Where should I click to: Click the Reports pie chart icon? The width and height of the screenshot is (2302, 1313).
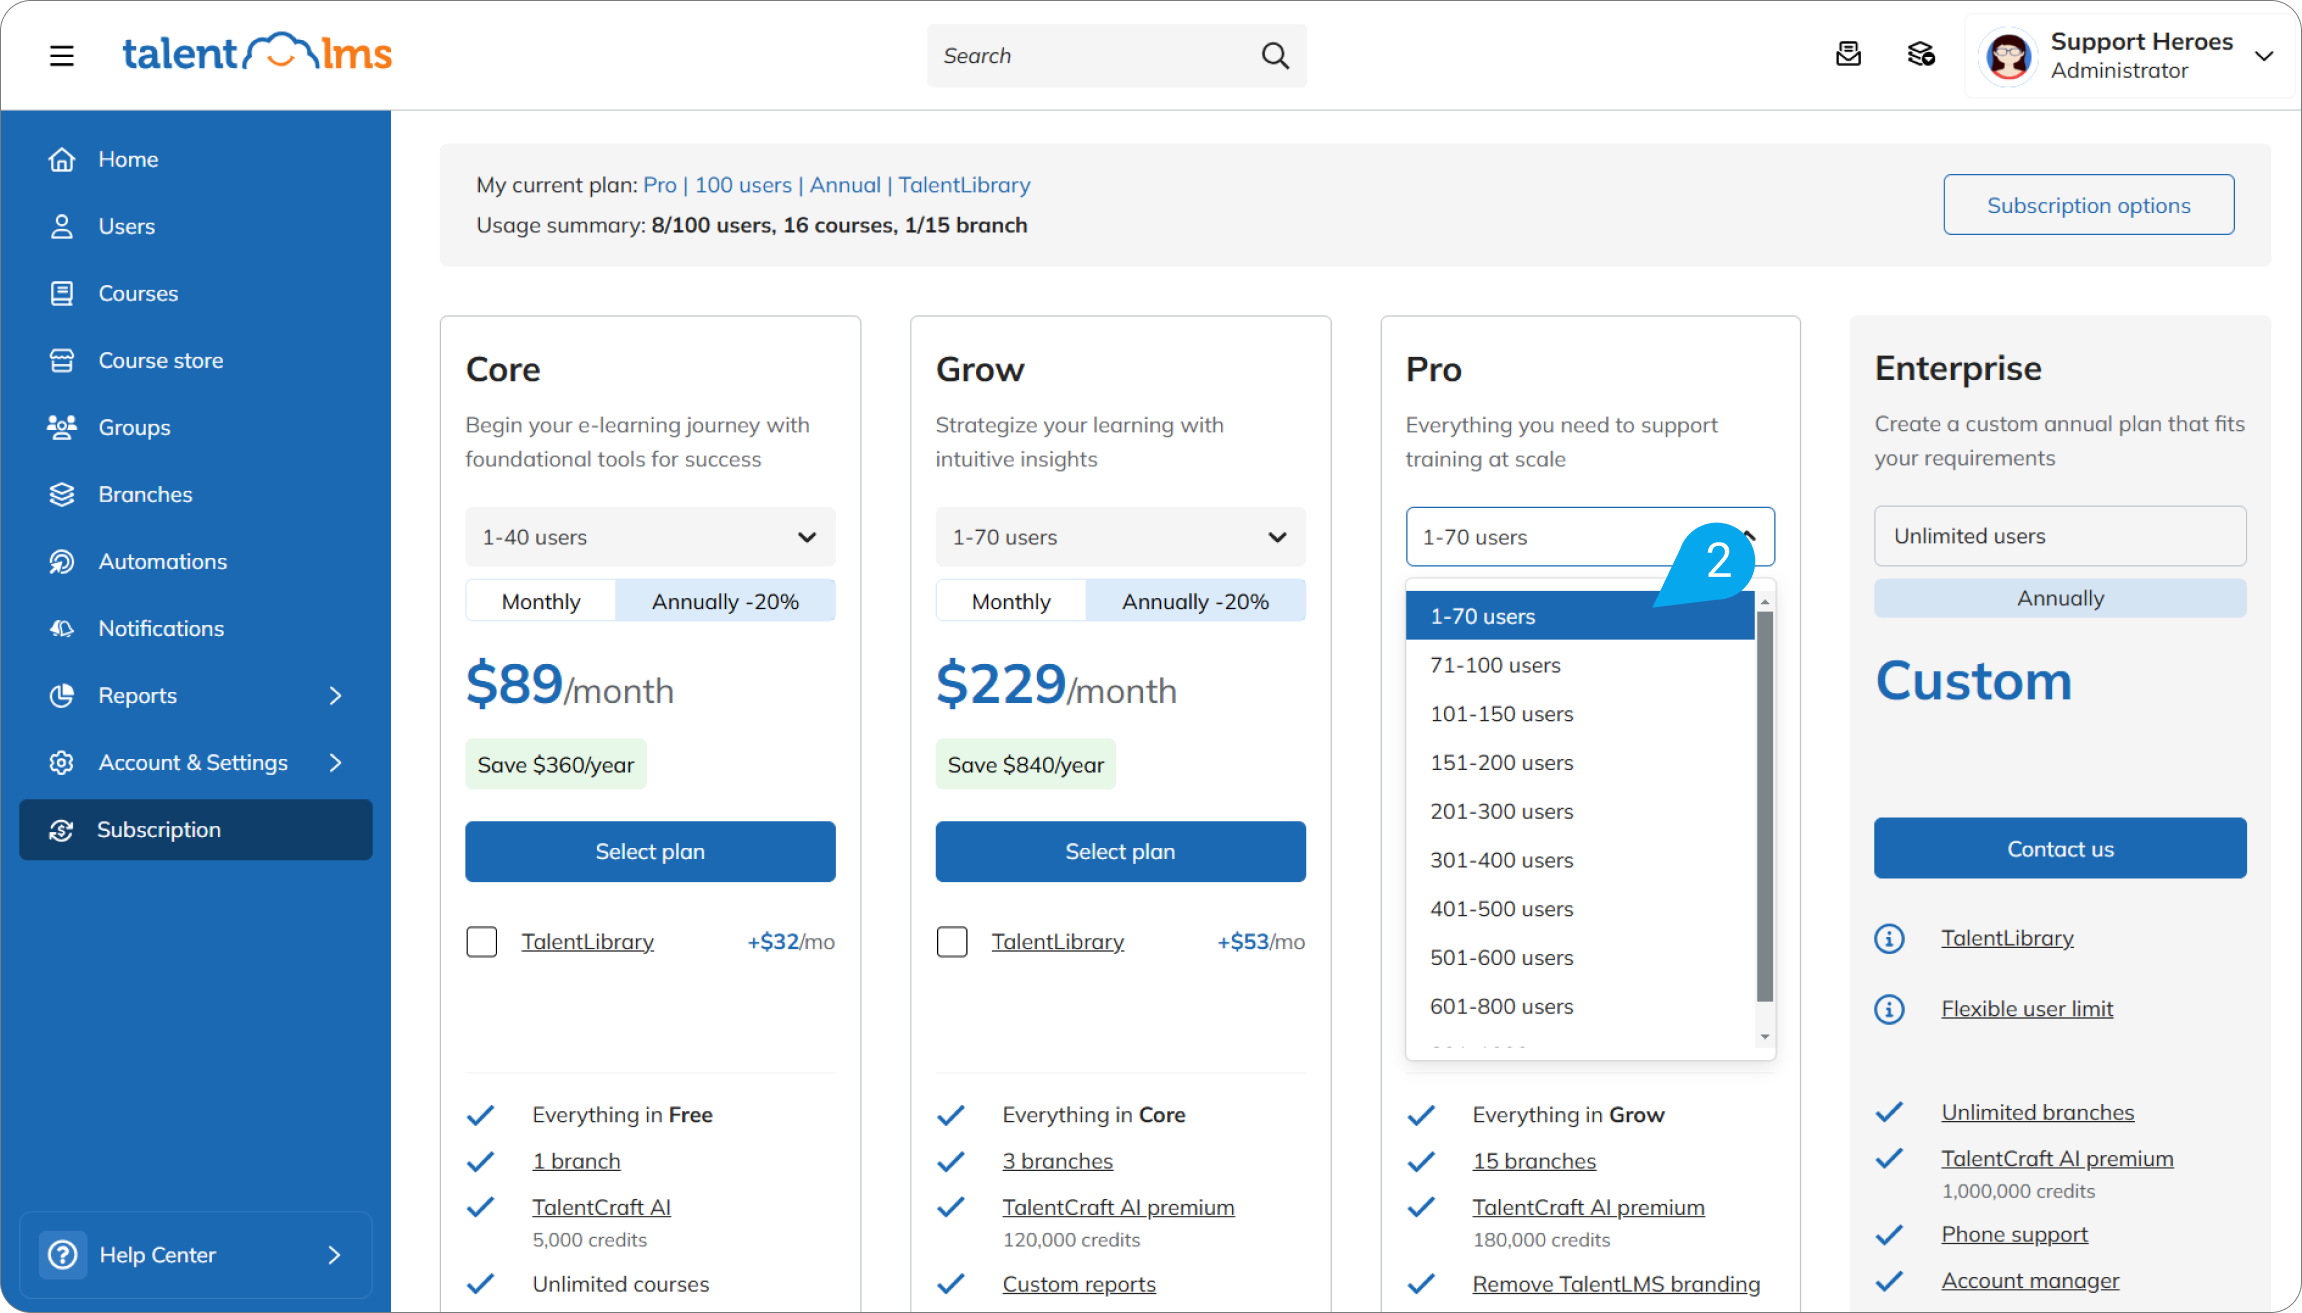click(62, 695)
